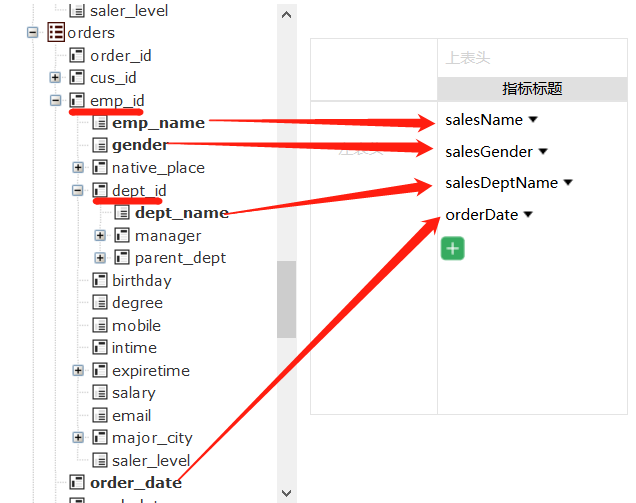Image resolution: width=636 pixels, height=503 pixels.
Task: Expand the parent_dept node
Action: click(x=100, y=258)
